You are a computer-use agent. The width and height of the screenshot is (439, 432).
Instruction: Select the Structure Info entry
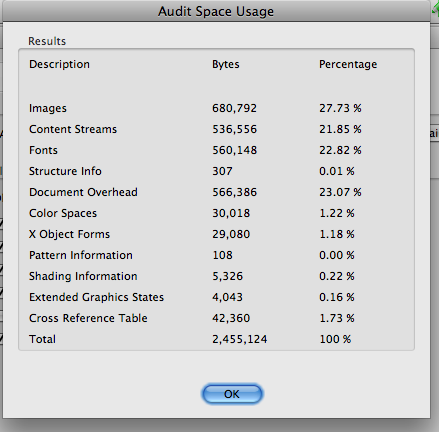point(65,171)
